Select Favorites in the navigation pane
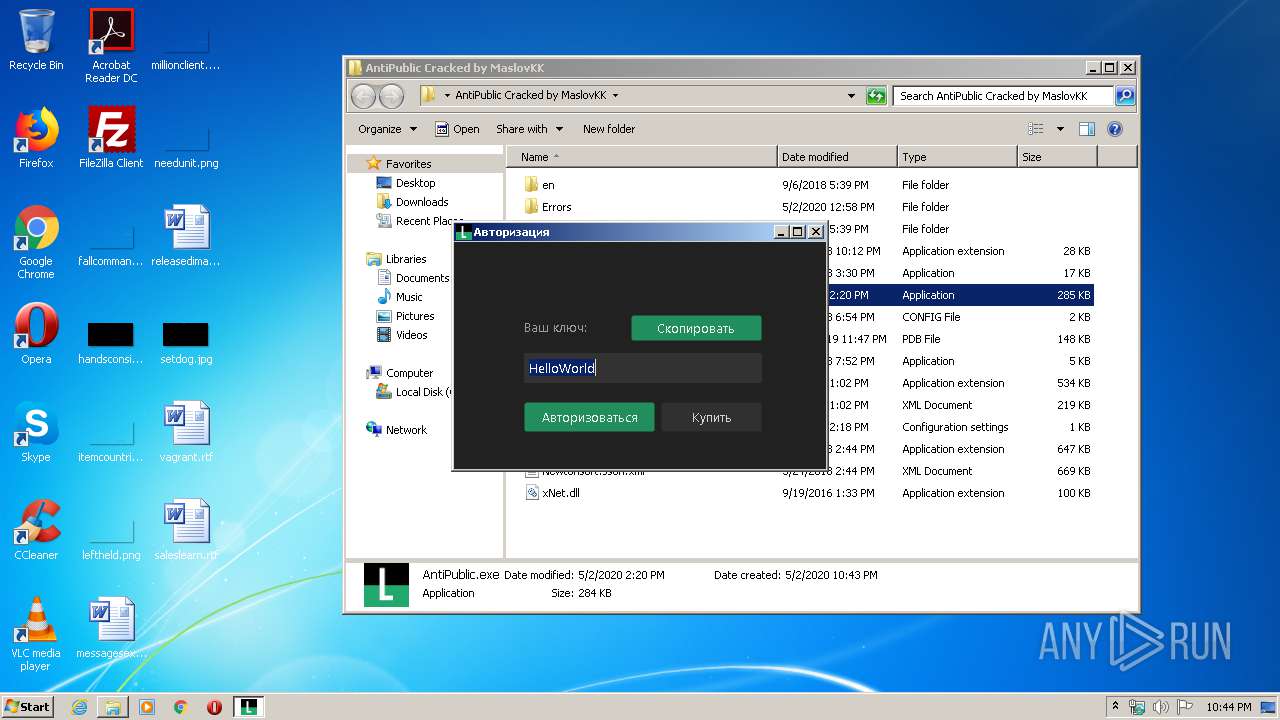The height and width of the screenshot is (720, 1280). click(408, 164)
